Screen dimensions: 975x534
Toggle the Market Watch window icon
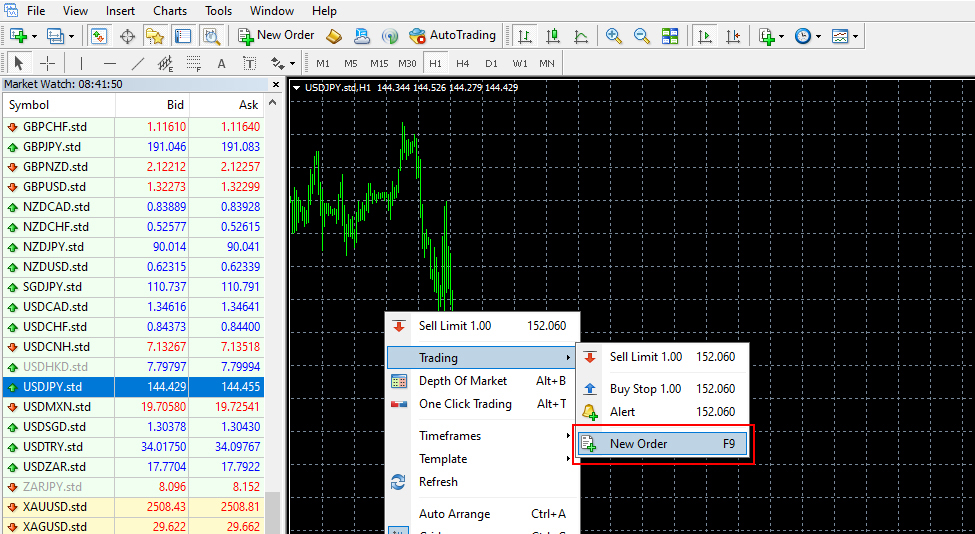click(x=99, y=36)
